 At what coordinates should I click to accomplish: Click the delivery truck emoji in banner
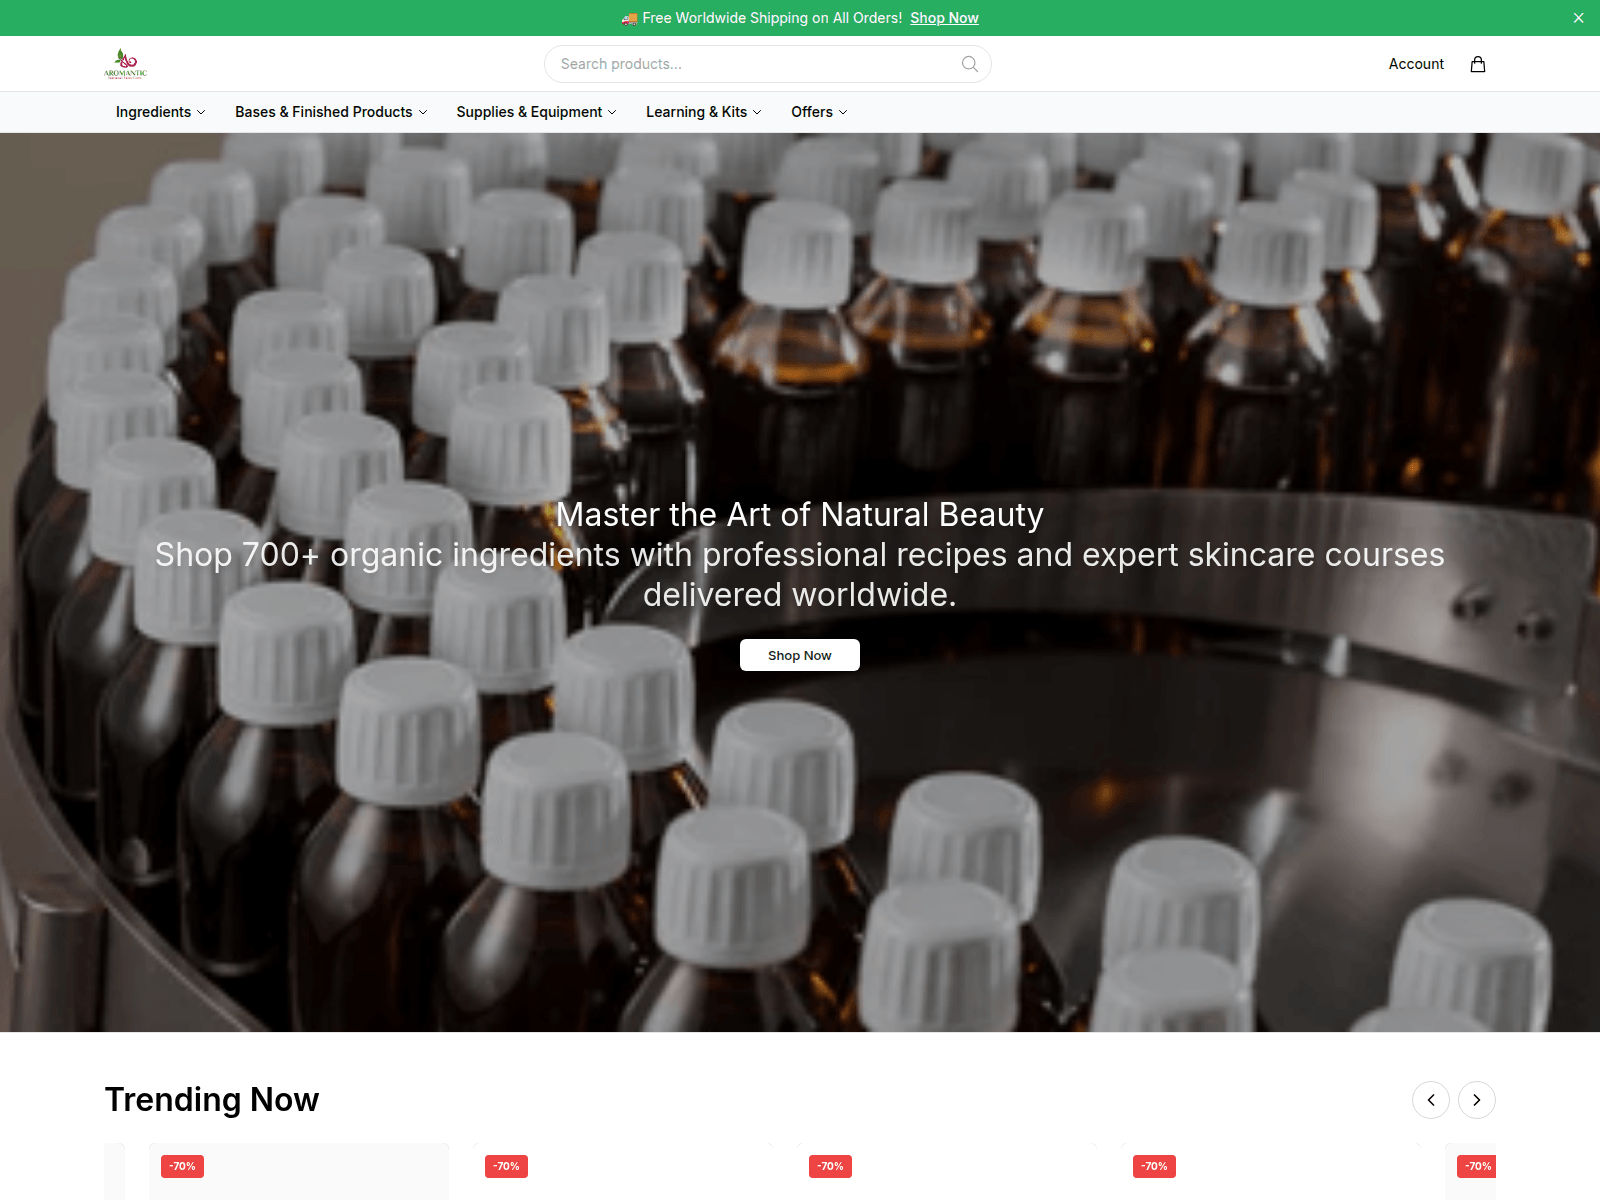click(629, 18)
